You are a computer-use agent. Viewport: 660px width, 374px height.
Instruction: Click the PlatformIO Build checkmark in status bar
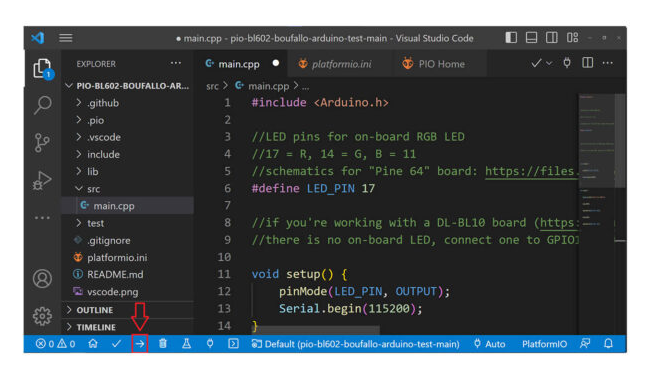(116, 344)
